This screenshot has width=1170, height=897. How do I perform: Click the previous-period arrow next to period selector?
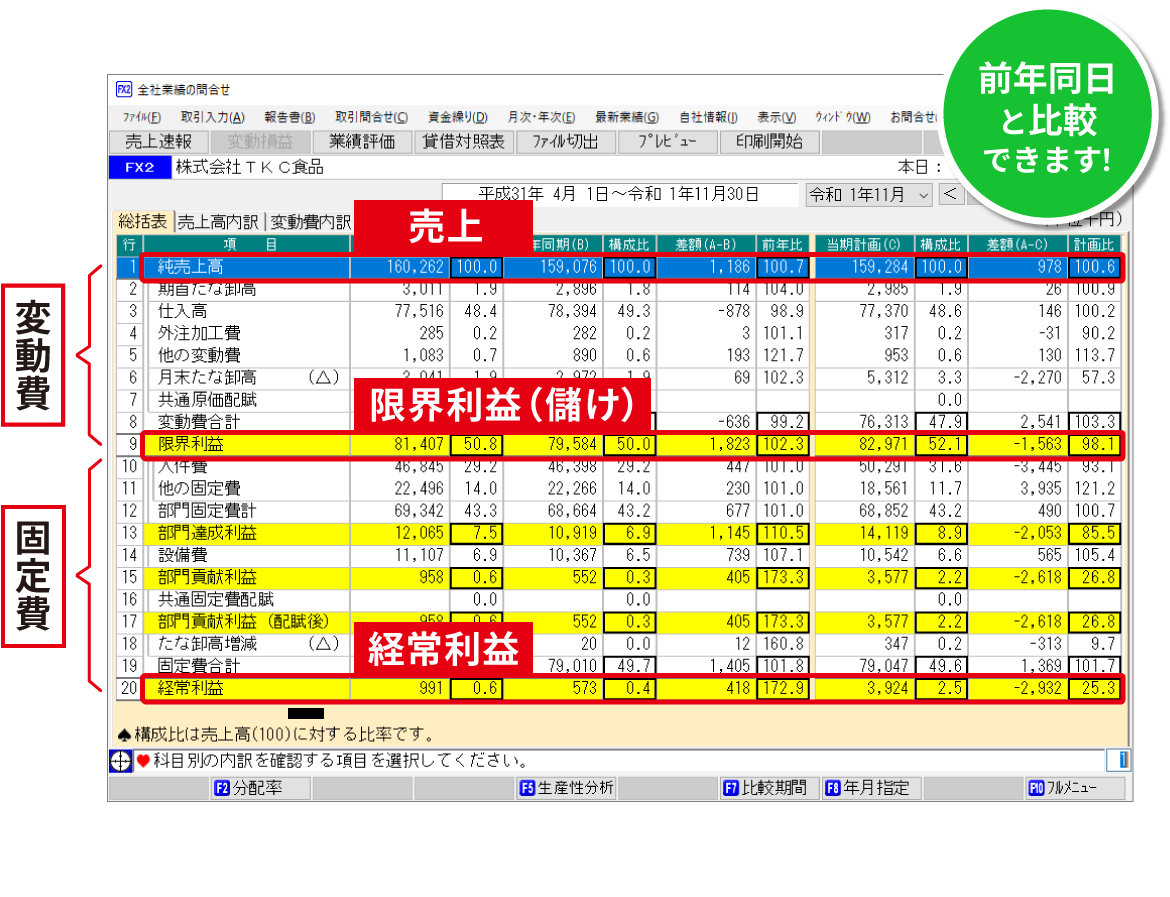[950, 194]
